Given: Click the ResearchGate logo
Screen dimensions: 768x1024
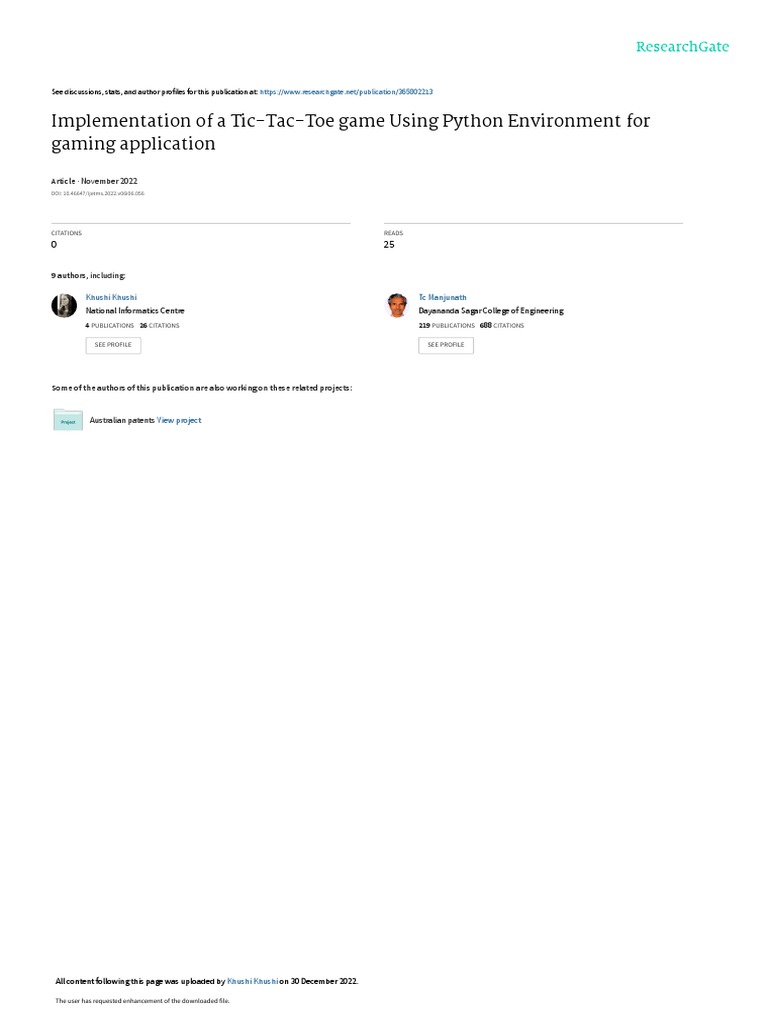Looking at the screenshot, I should (x=682, y=47).
